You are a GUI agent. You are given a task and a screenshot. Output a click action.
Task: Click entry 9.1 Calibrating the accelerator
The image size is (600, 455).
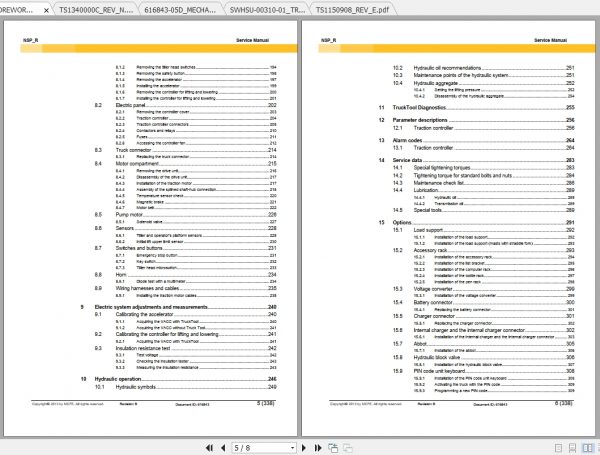pos(186,314)
